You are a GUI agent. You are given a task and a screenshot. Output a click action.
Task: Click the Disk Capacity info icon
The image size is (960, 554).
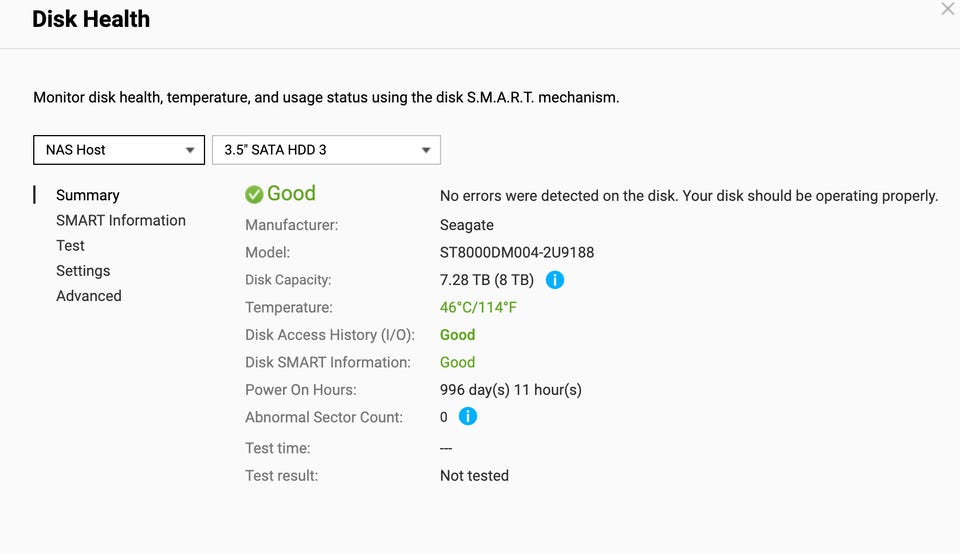[555, 280]
